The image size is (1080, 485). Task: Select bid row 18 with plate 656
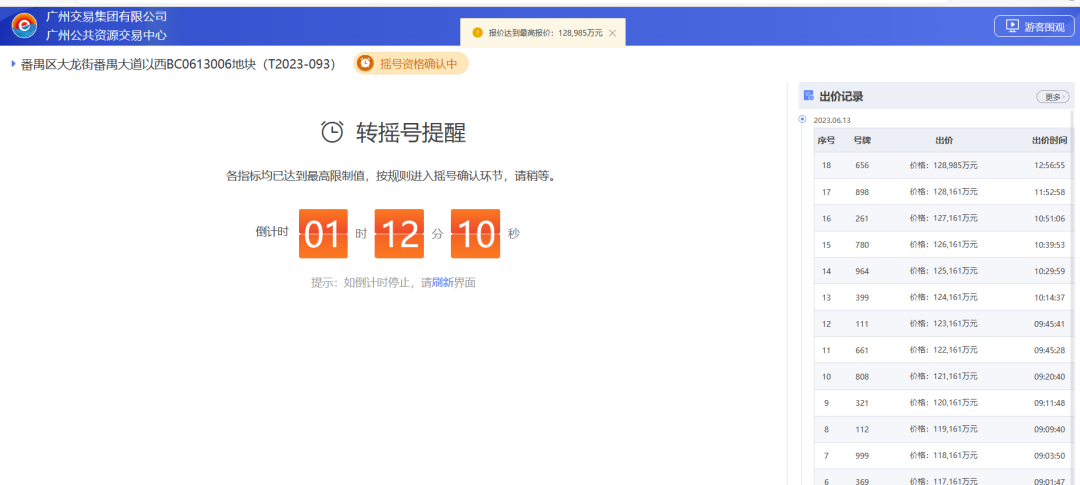coord(942,165)
